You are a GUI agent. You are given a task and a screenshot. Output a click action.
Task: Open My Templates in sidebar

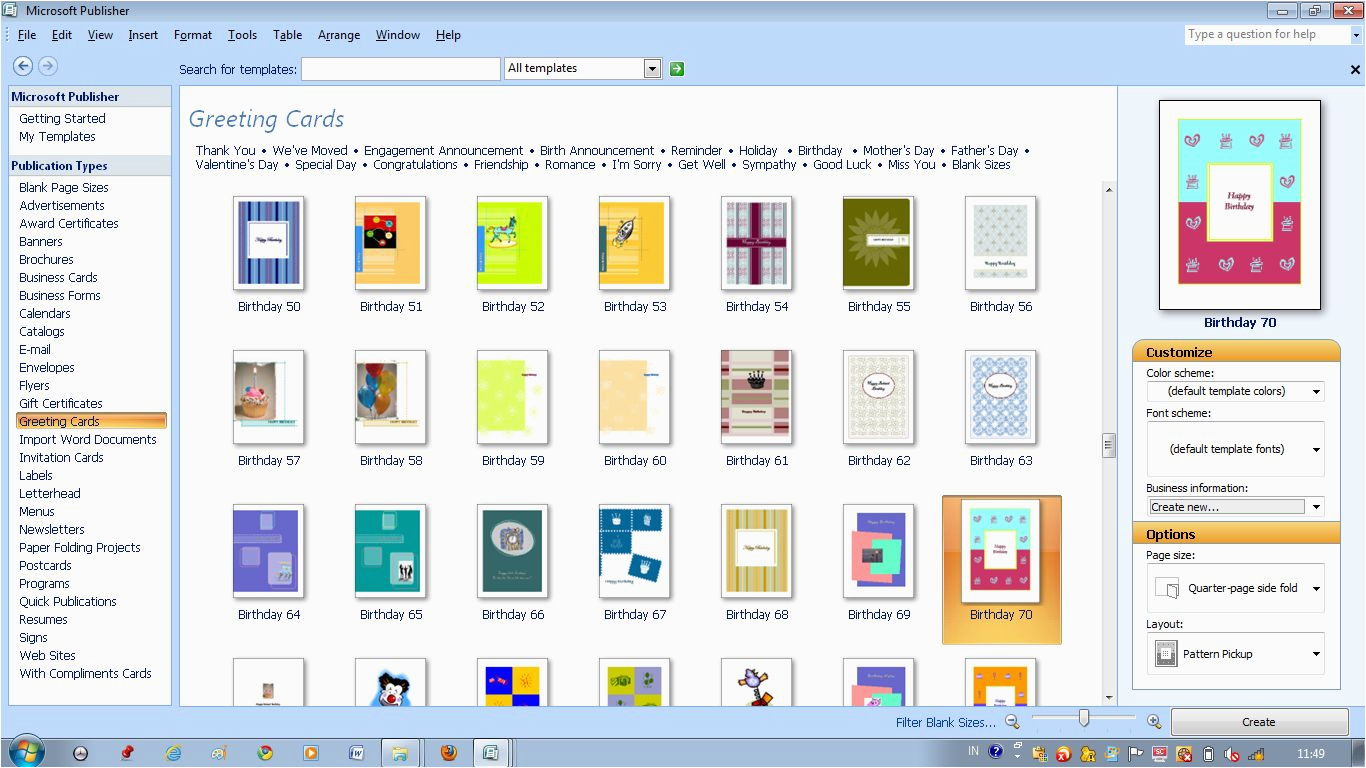(x=57, y=137)
